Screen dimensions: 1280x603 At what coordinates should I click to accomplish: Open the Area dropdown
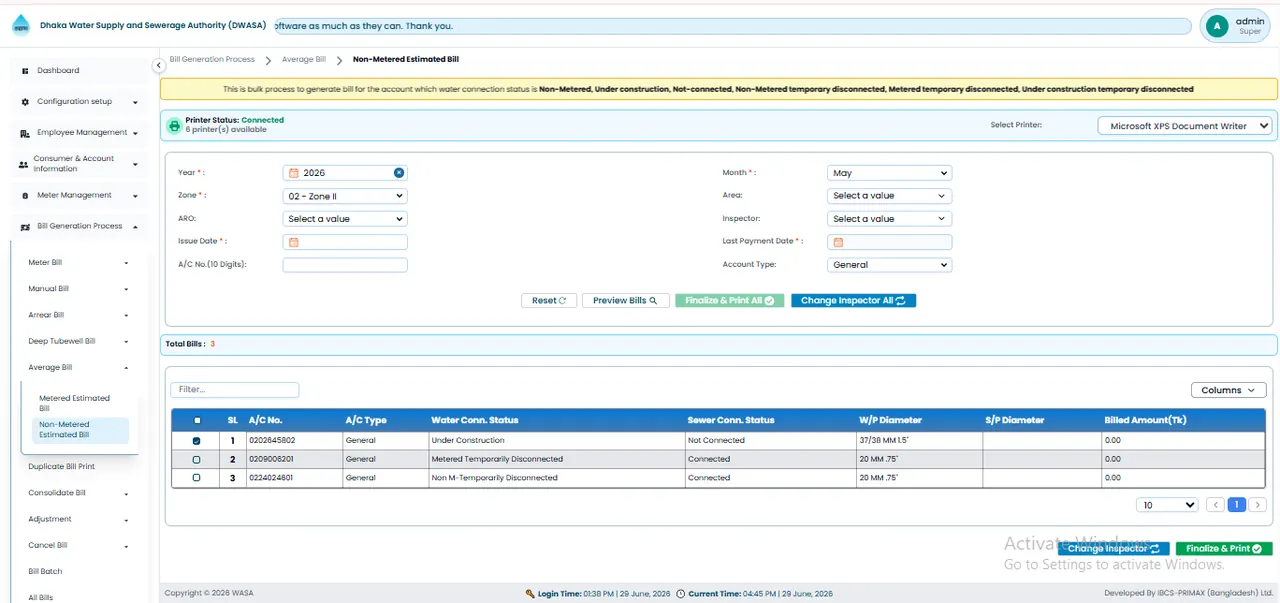(x=889, y=196)
